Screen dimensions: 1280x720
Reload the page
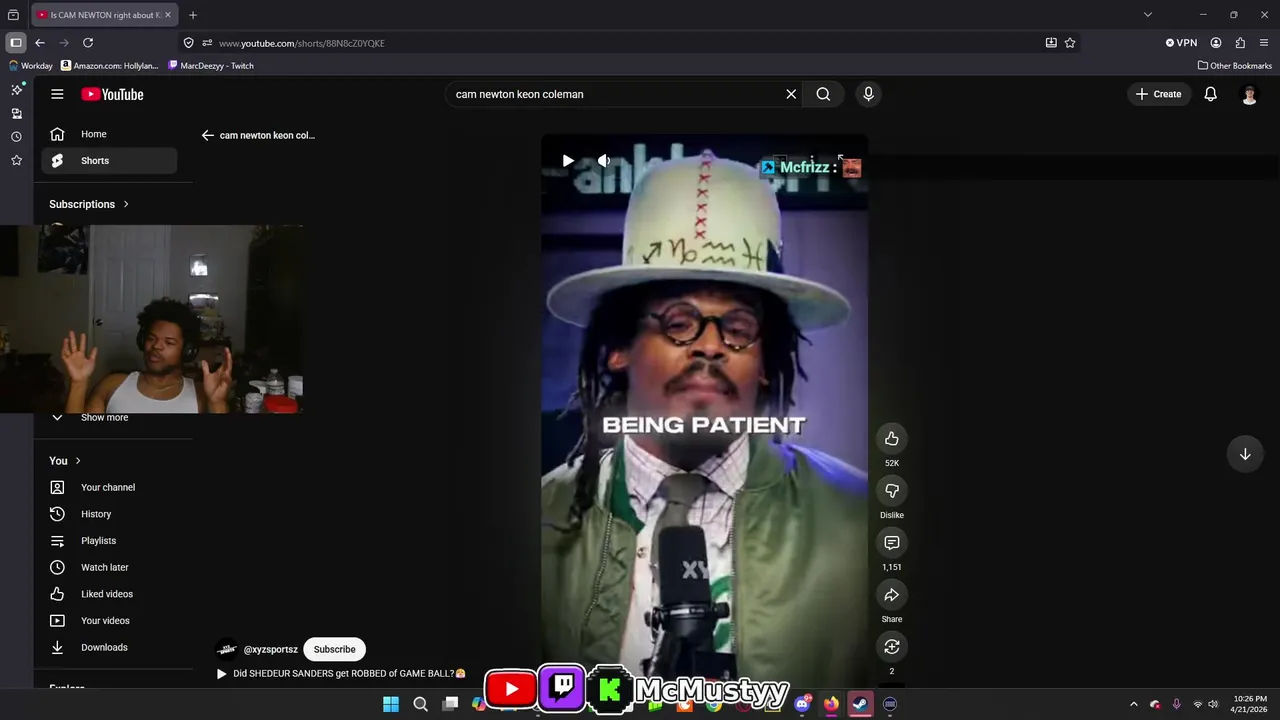88,43
